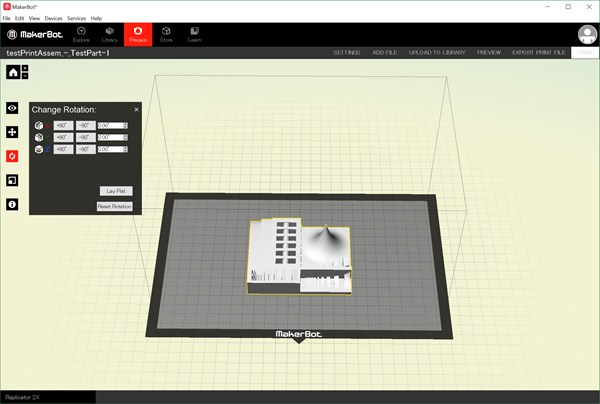Click the Y rotation stepper arrows
The height and width of the screenshot is (404, 600).
click(126, 137)
